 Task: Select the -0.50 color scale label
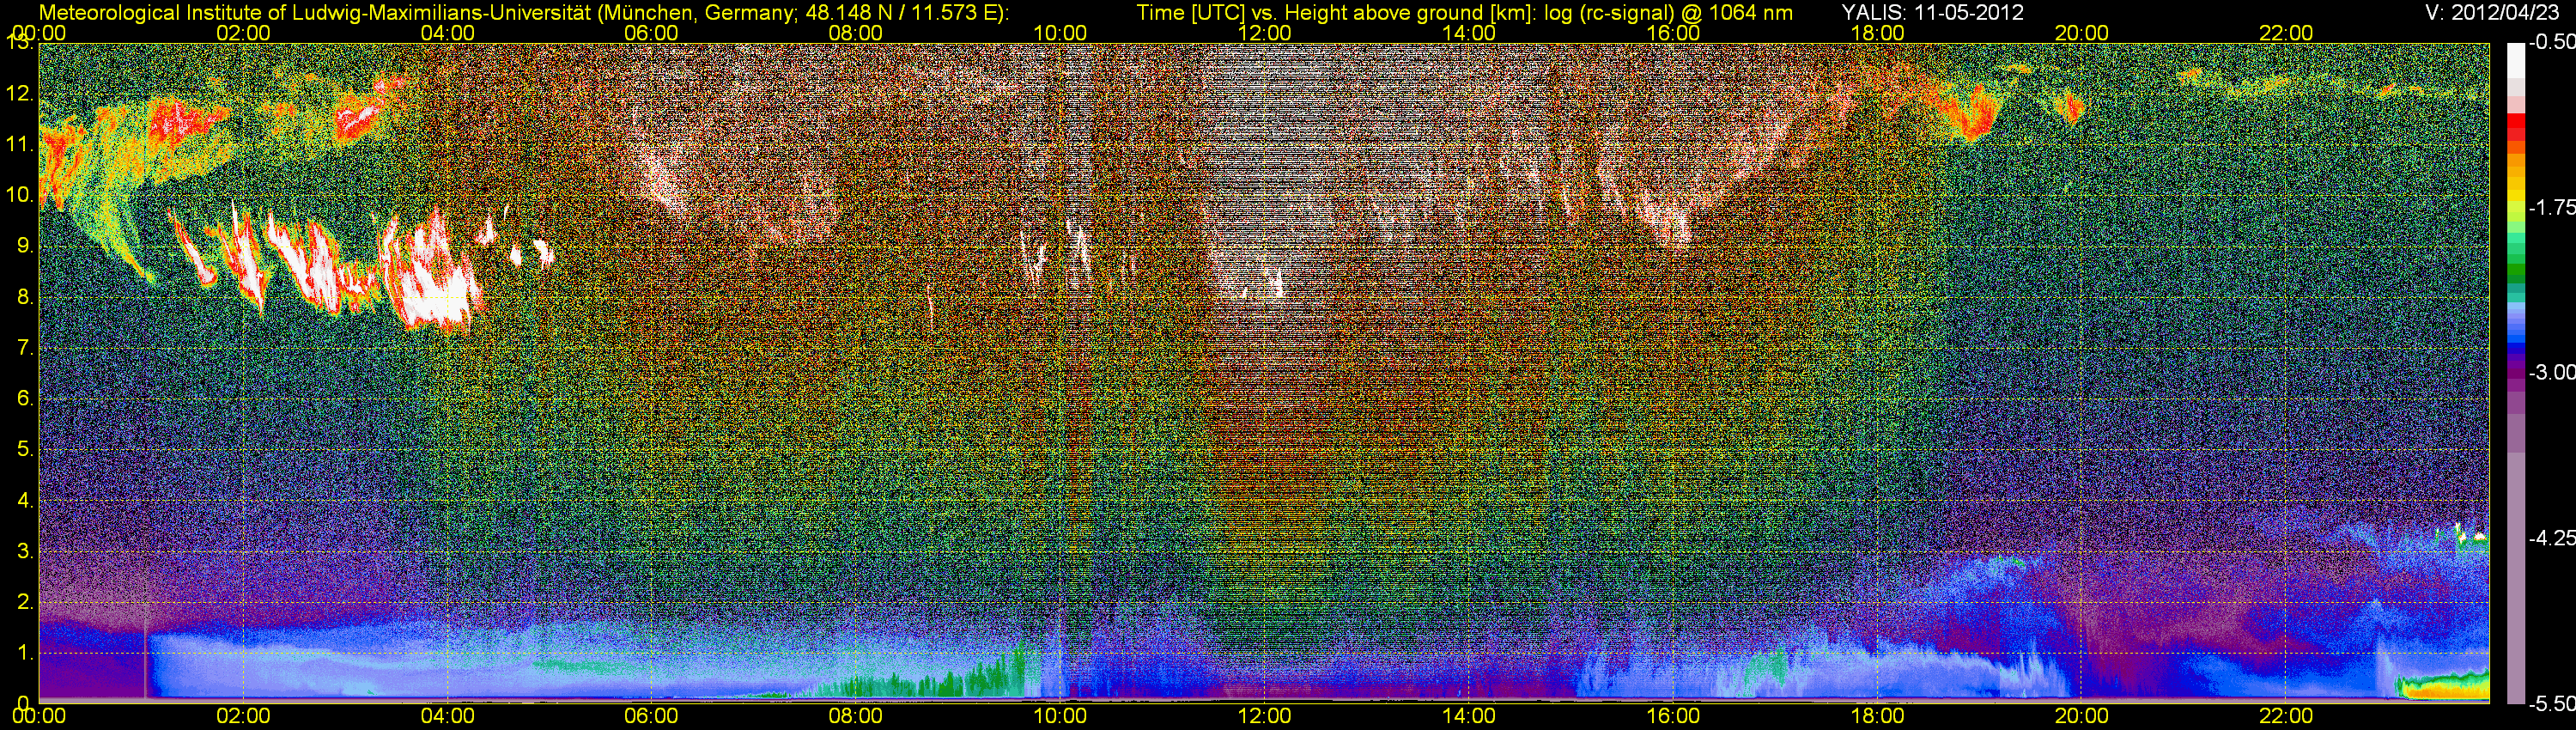(x=2551, y=43)
